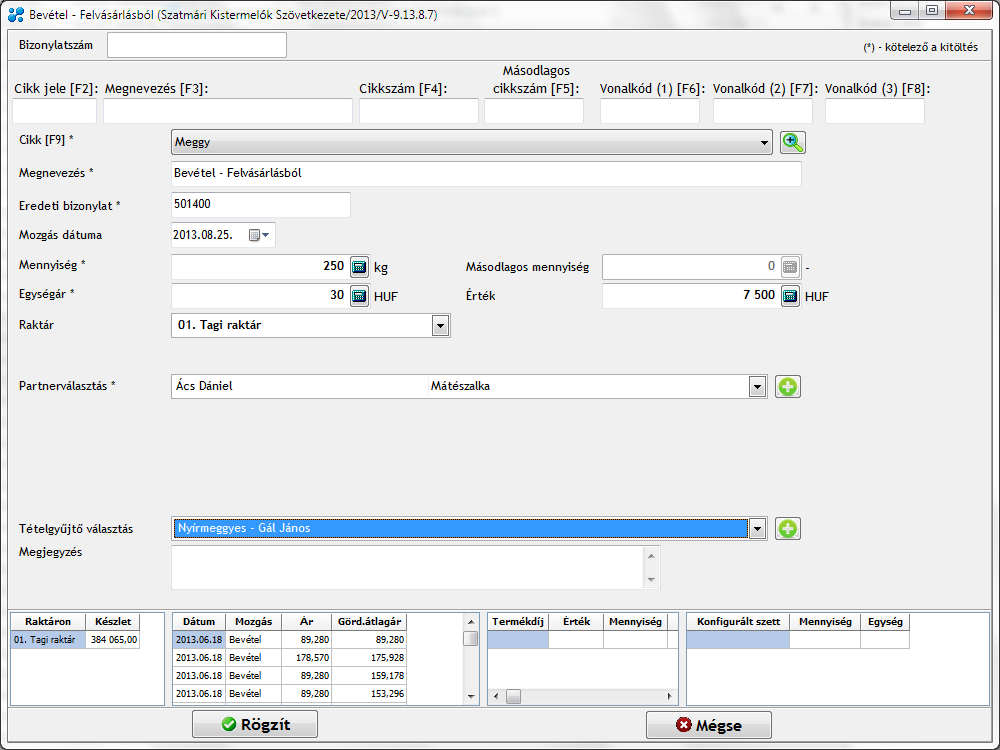1000x750 pixels.
Task: Click the 178,570 price cell
Action: coord(307,658)
